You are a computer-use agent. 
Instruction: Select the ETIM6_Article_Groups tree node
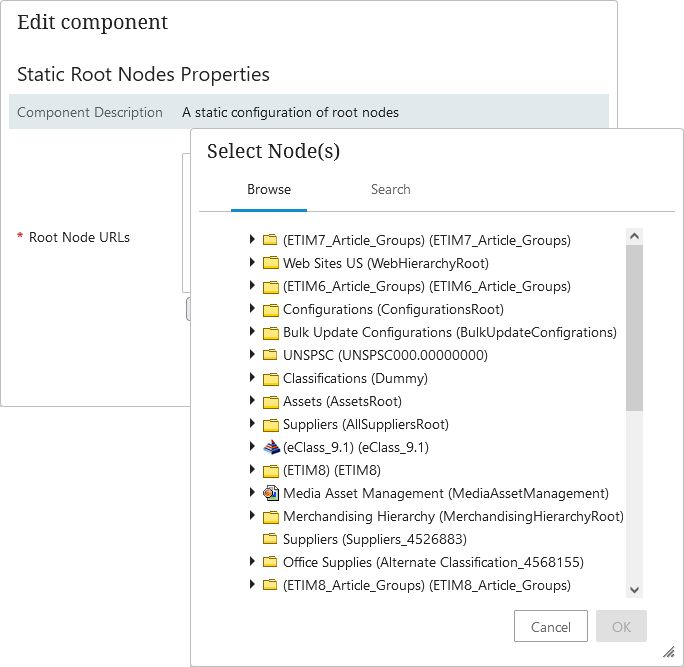click(426, 286)
